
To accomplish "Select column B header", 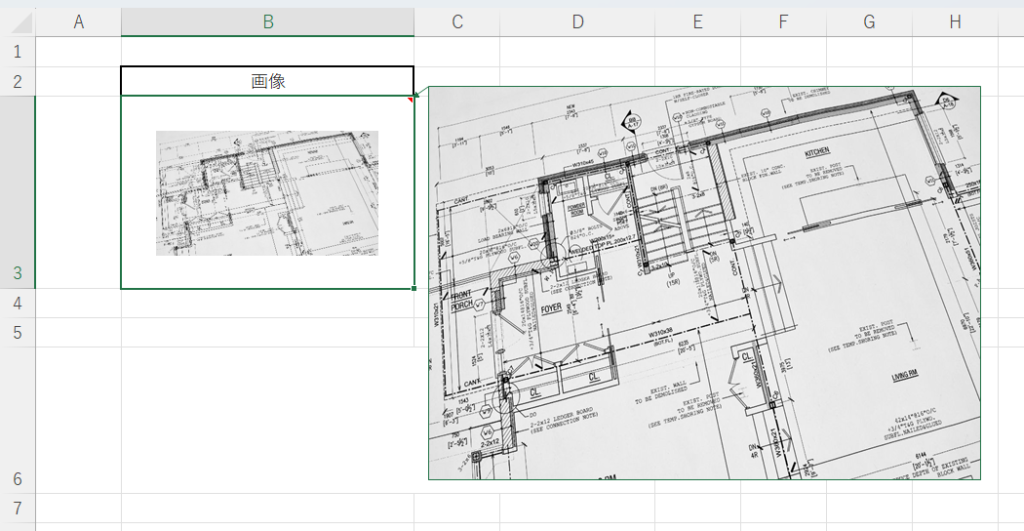I will tap(267, 22).
